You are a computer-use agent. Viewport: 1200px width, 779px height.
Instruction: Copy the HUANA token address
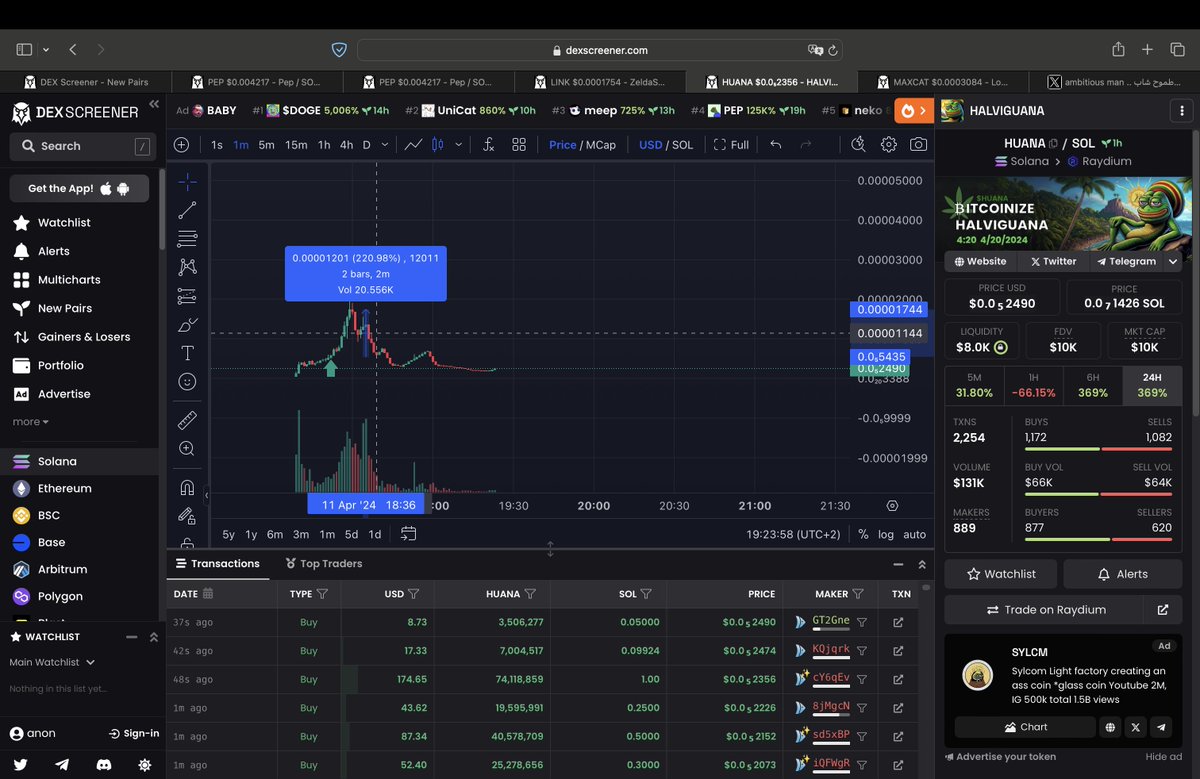[1053, 144]
